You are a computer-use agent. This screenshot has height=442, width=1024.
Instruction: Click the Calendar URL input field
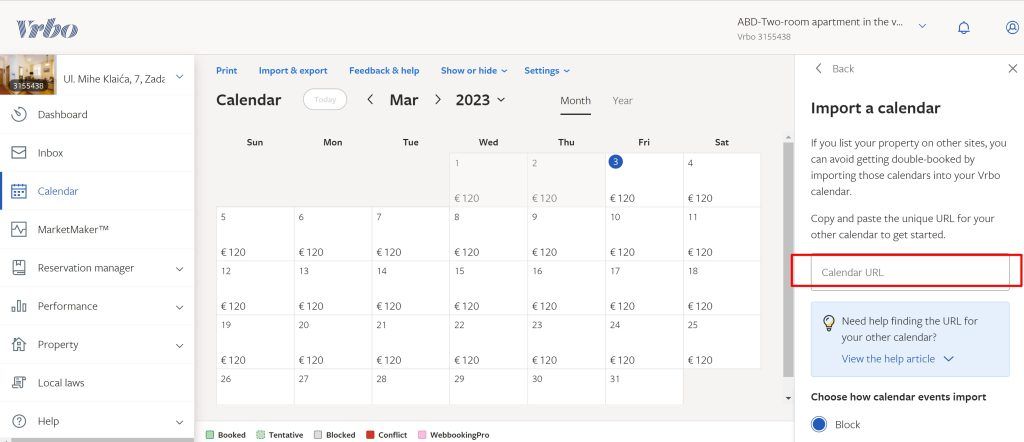pos(910,272)
